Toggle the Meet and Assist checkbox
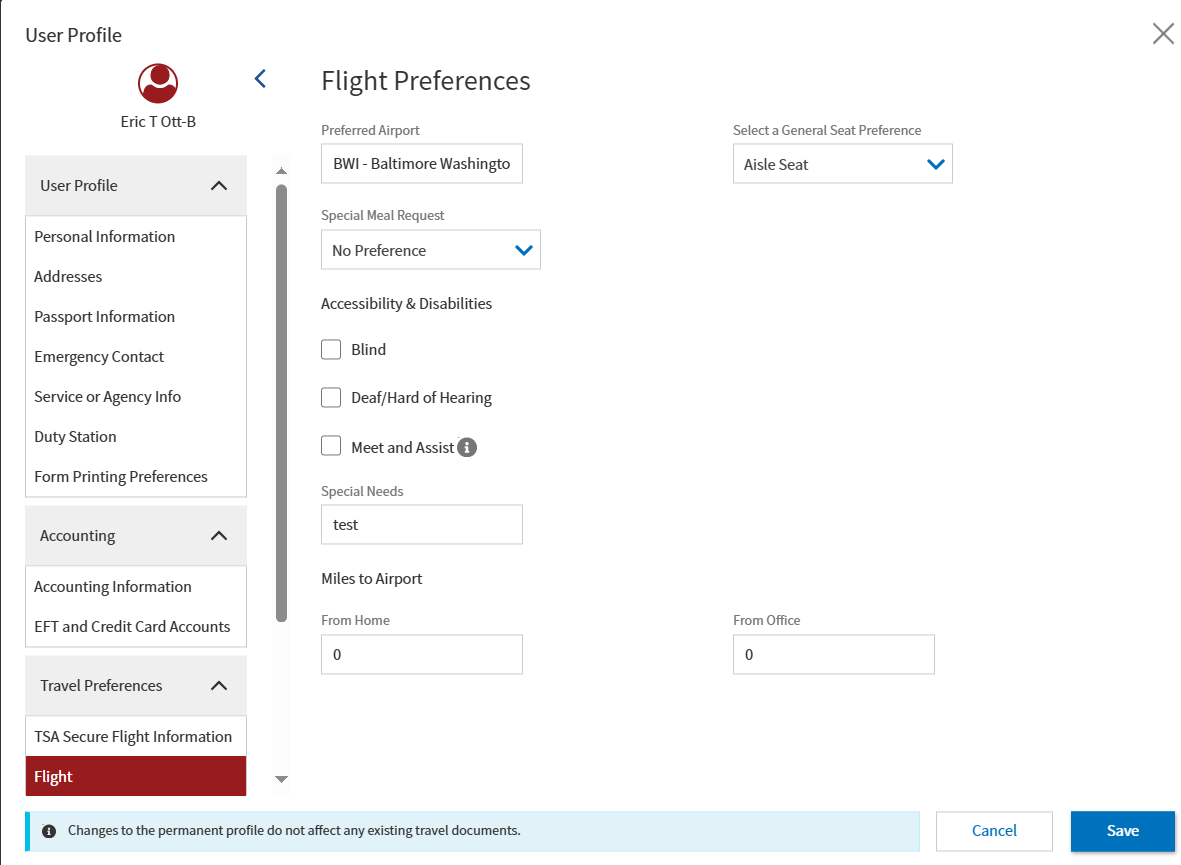 (331, 446)
